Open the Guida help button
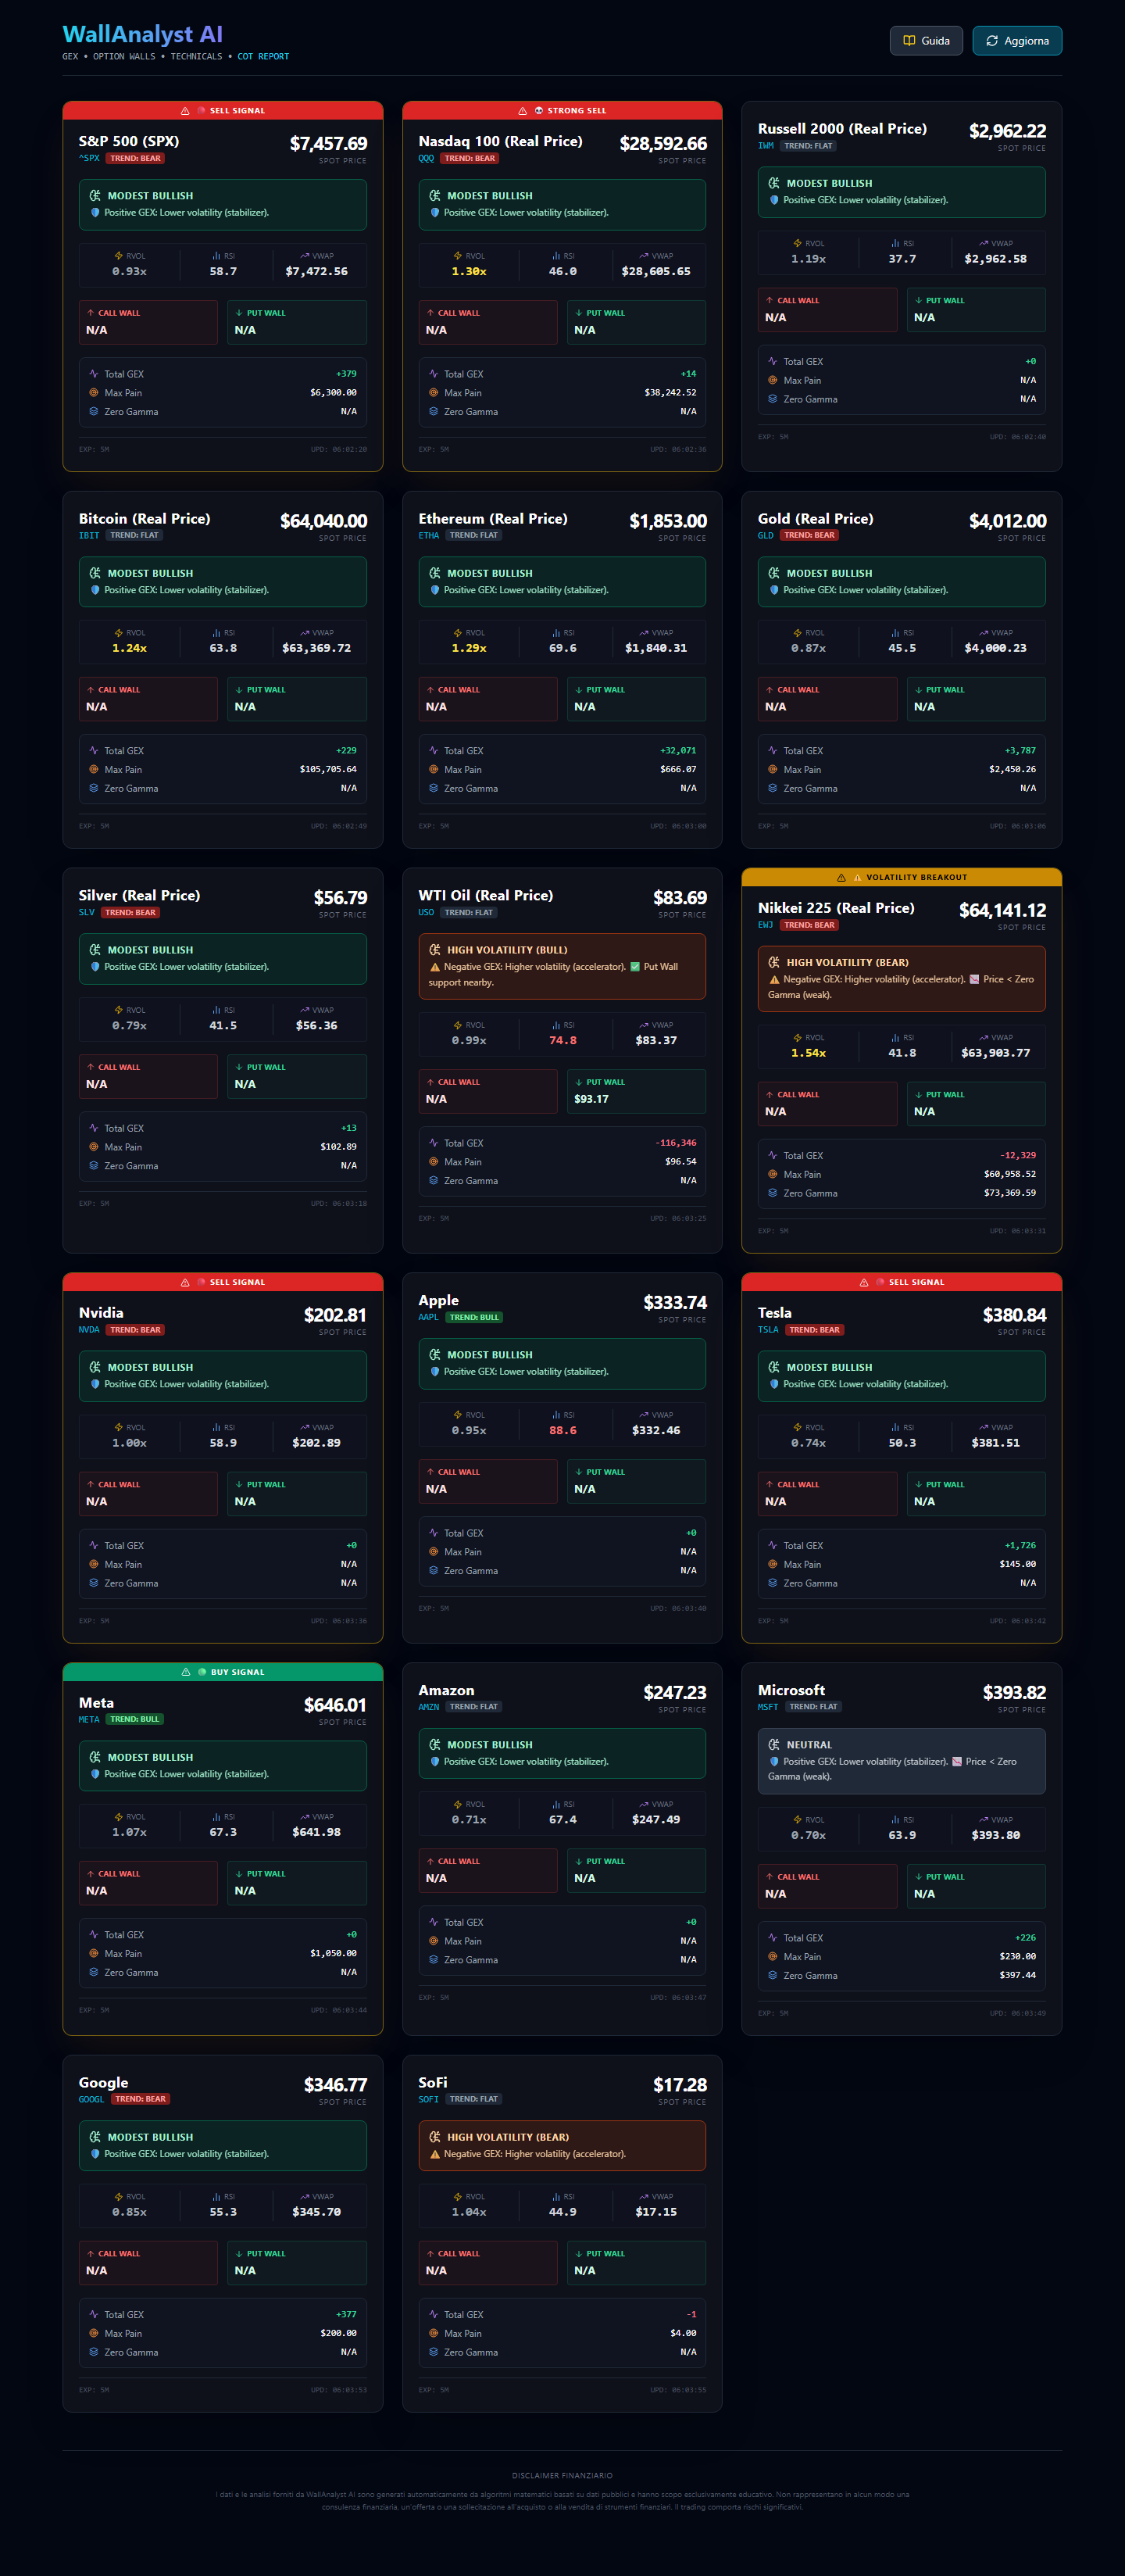Screen dimensions: 1125x2576 coord(926,41)
